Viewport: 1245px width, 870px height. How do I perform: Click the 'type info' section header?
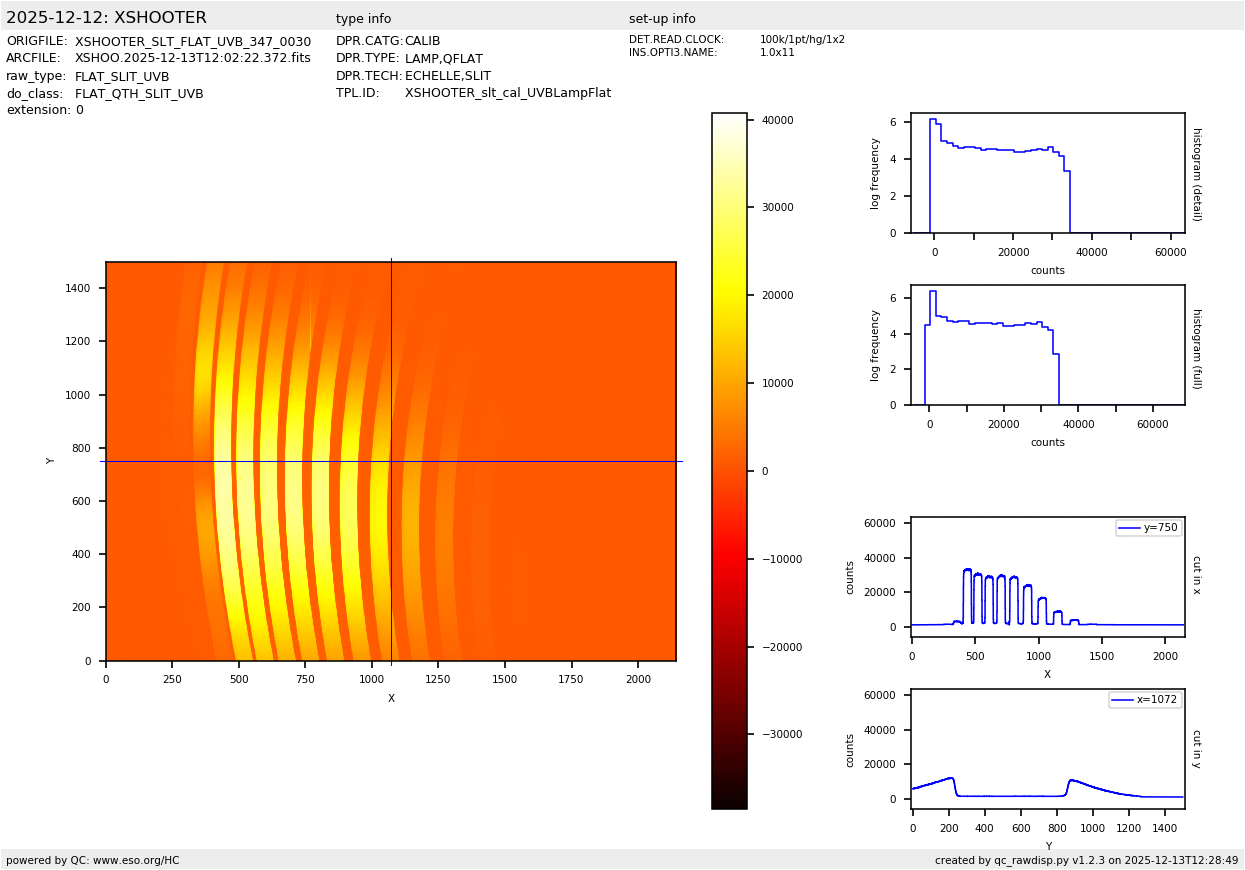point(363,19)
